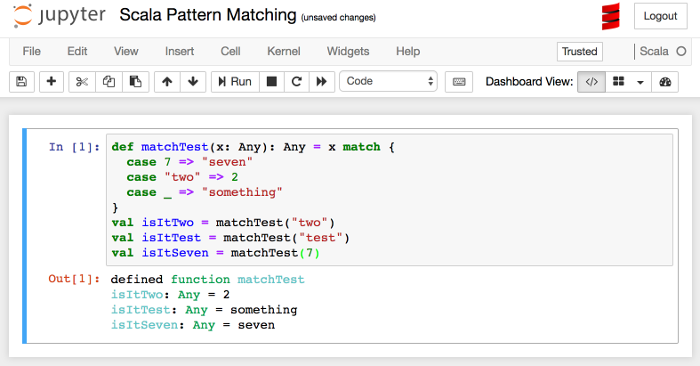Restart and run all fast-forward icon
The image size is (700, 366).
coord(321,82)
